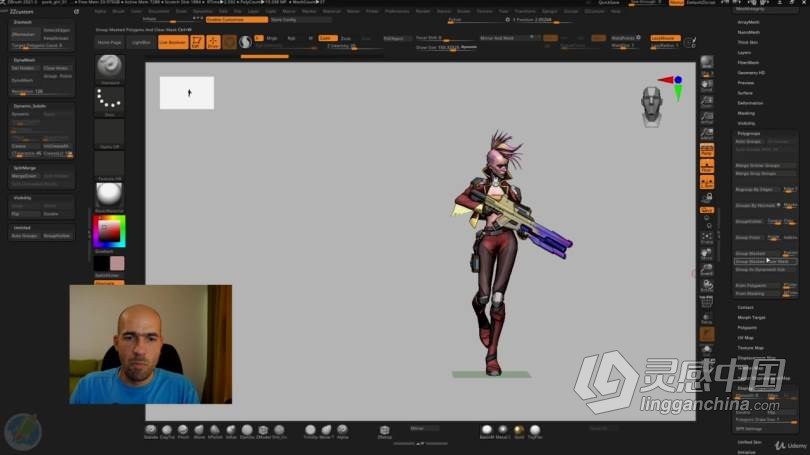Click the Zoom icon in right shelf

point(707,101)
